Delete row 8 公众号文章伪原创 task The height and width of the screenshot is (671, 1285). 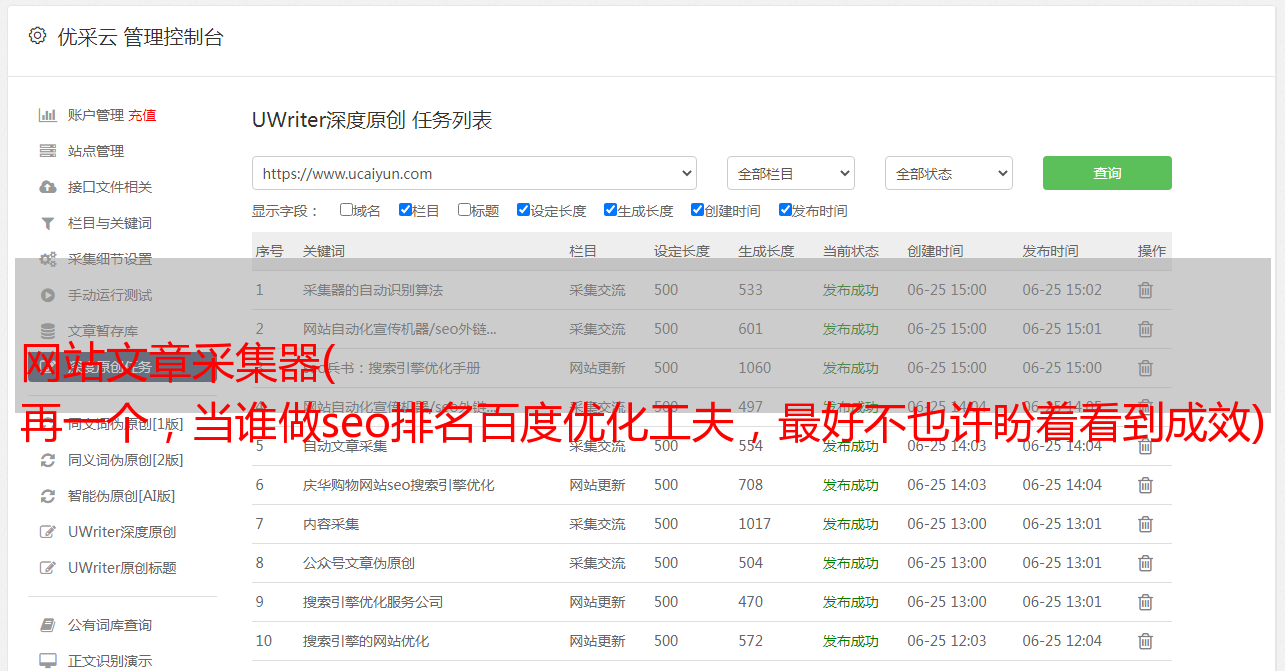pyautogui.click(x=1146, y=563)
